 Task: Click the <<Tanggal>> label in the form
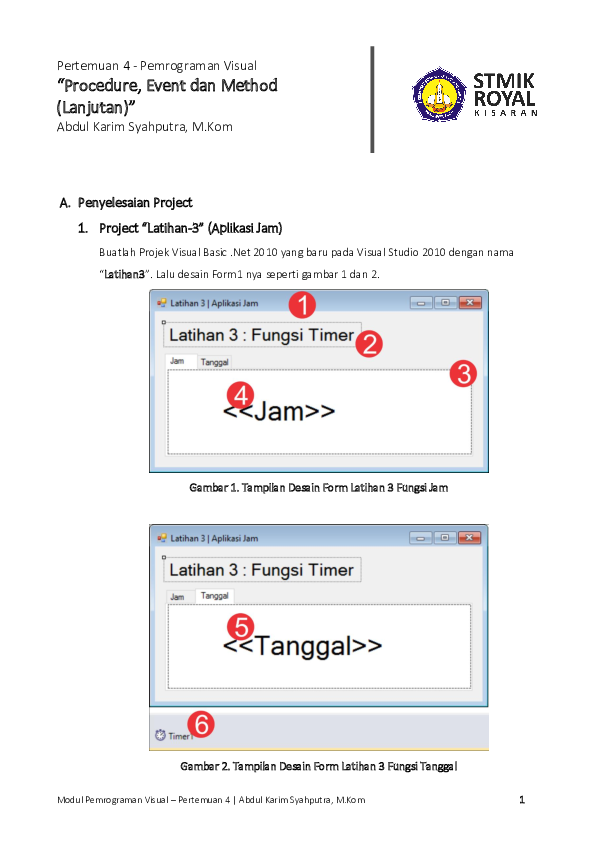click(302, 646)
